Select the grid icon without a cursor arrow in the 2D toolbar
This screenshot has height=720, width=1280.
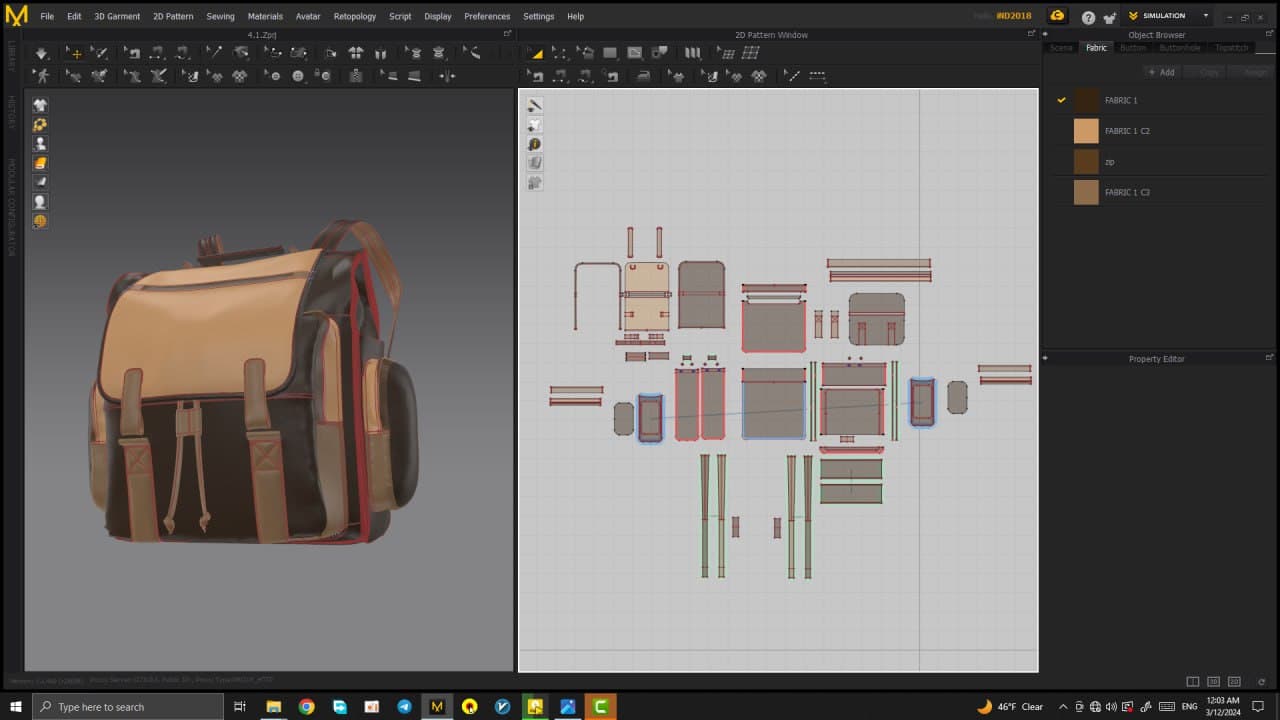750,53
